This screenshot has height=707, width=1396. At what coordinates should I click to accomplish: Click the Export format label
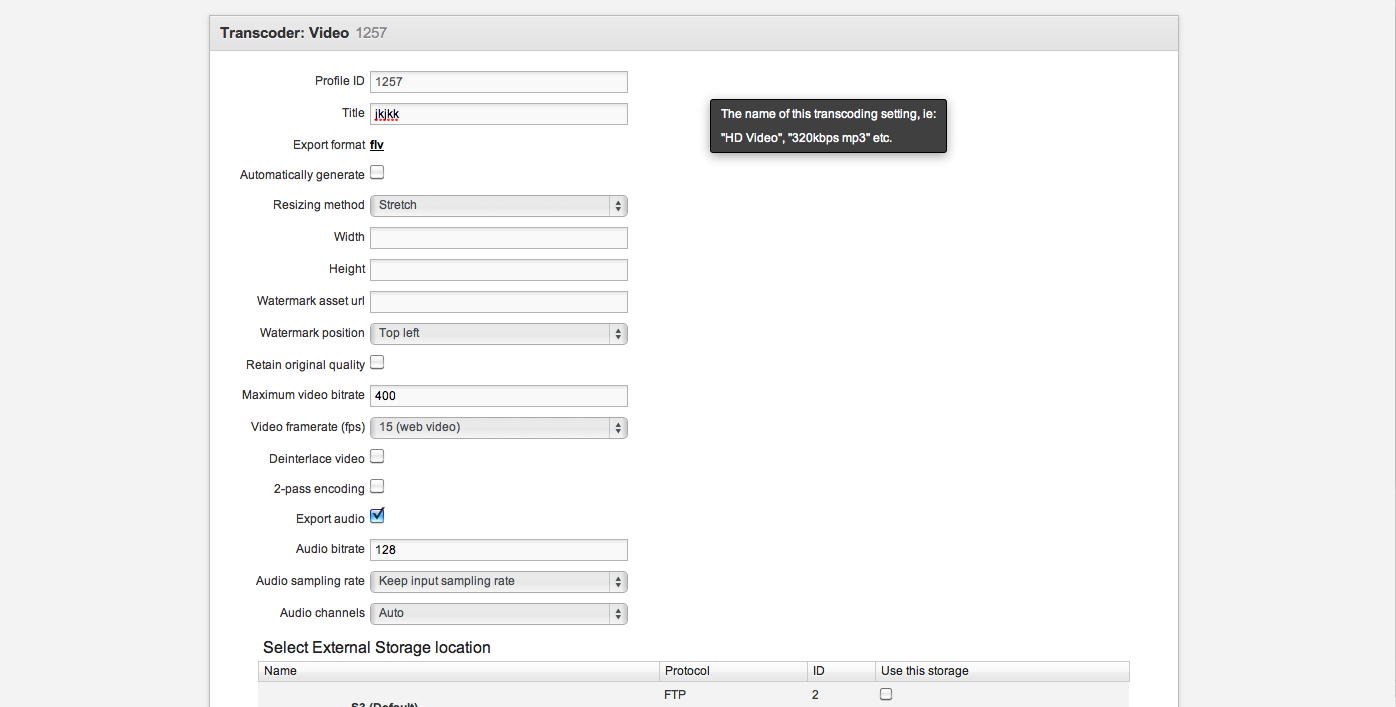329,145
